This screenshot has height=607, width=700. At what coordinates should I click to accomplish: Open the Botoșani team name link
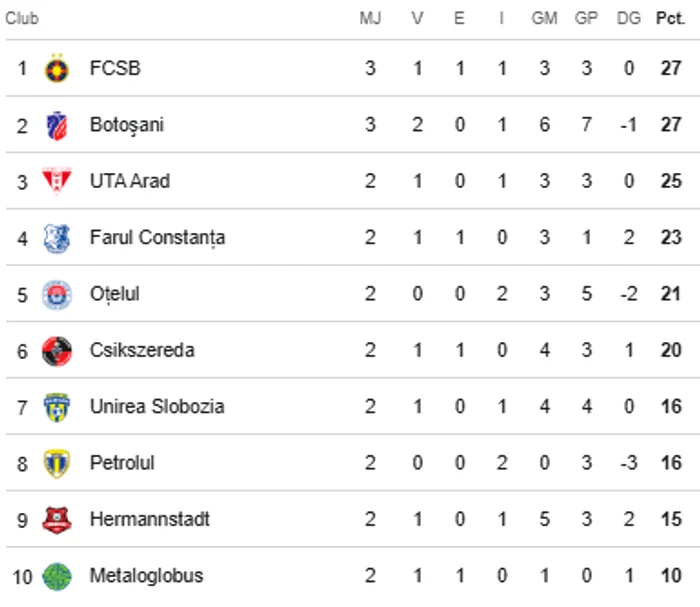click(x=126, y=126)
